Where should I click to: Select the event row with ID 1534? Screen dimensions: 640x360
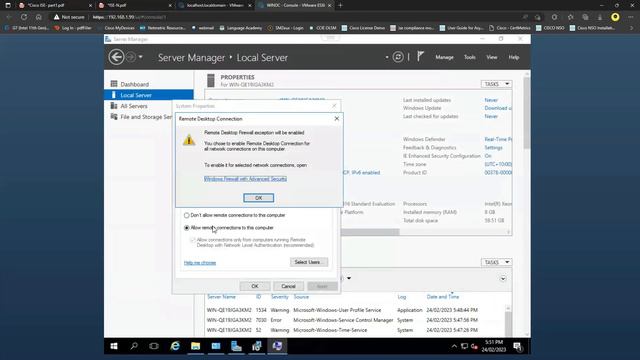pyautogui.click(x=355, y=310)
